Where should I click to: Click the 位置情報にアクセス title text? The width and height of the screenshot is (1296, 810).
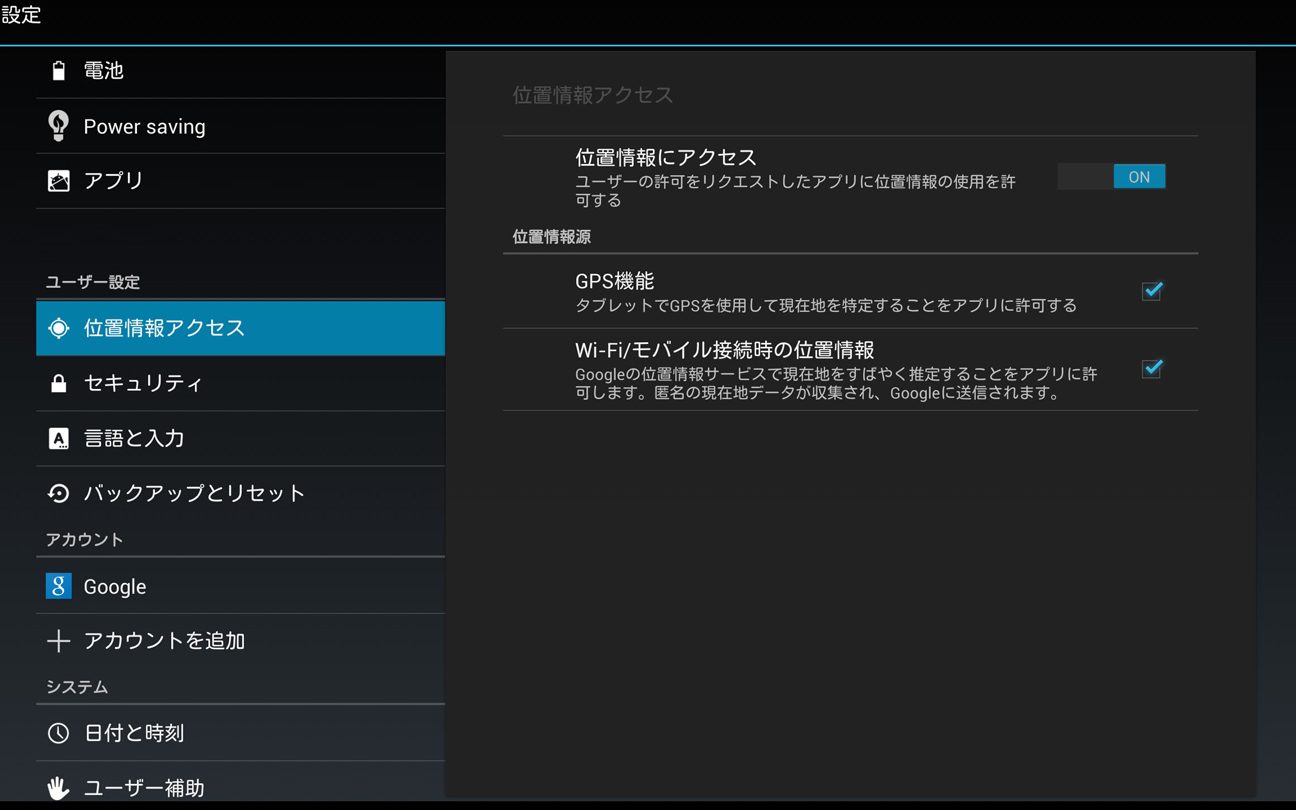(x=666, y=157)
